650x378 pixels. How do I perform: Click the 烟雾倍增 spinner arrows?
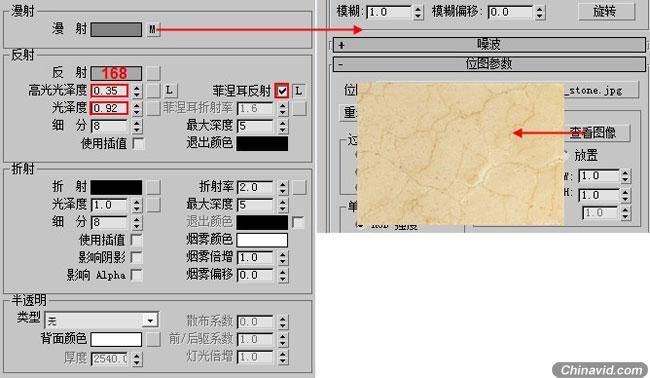coord(283,258)
